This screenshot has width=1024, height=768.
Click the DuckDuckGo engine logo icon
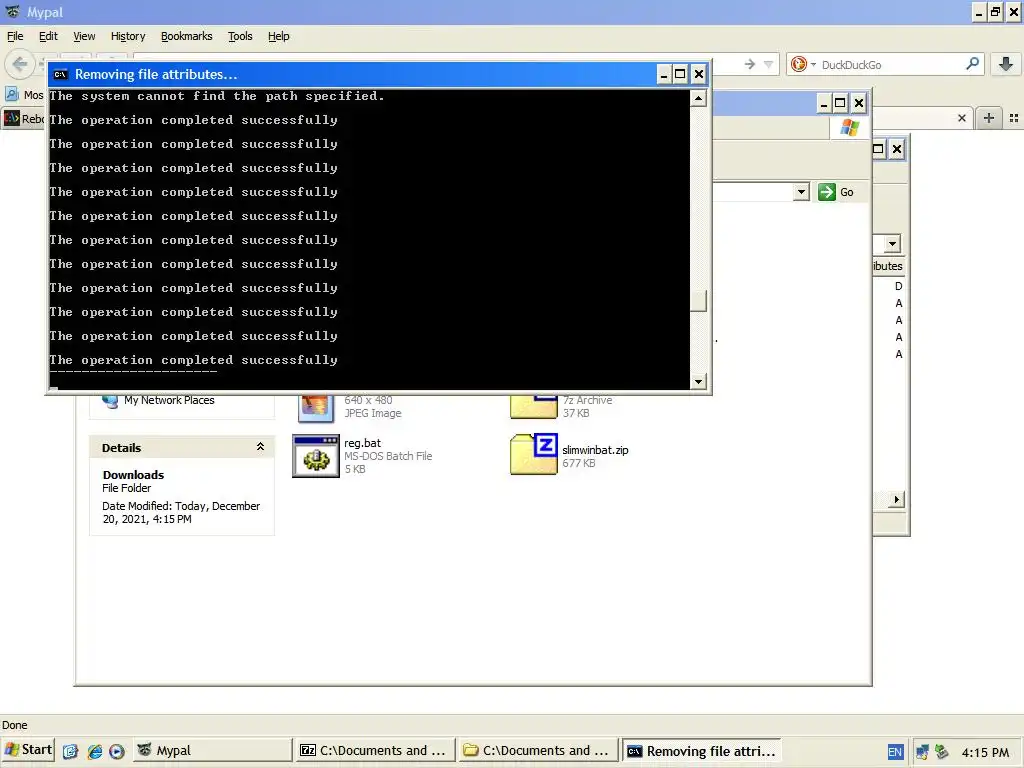pyautogui.click(x=799, y=64)
